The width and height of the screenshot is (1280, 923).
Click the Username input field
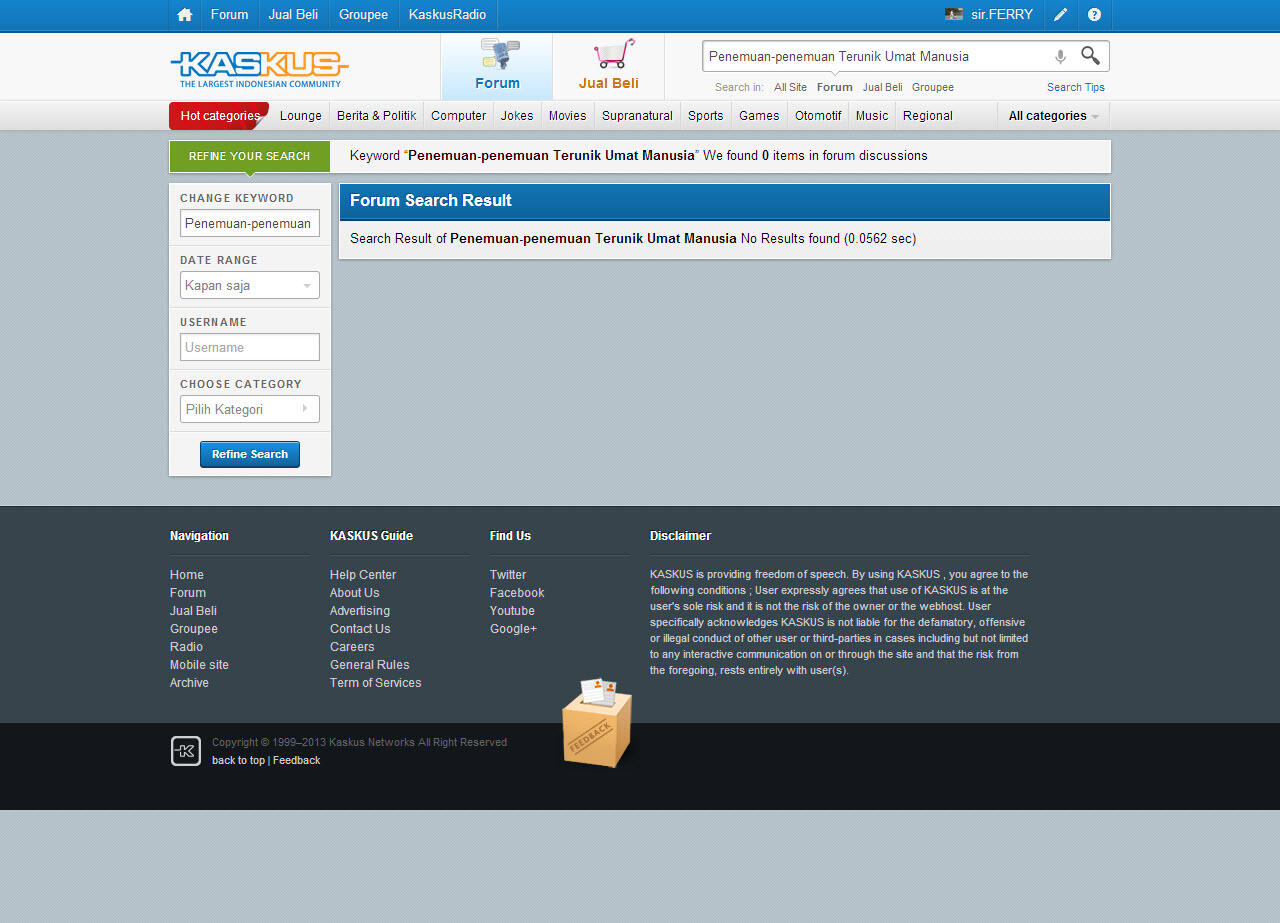click(250, 347)
